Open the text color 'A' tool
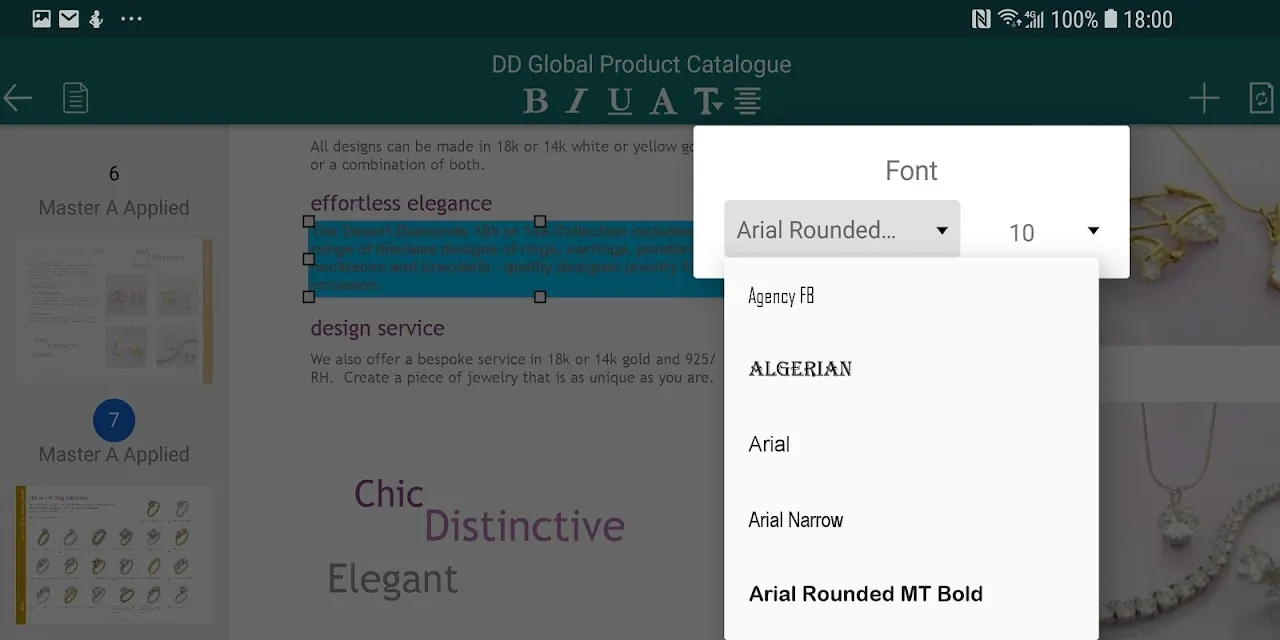 (663, 101)
